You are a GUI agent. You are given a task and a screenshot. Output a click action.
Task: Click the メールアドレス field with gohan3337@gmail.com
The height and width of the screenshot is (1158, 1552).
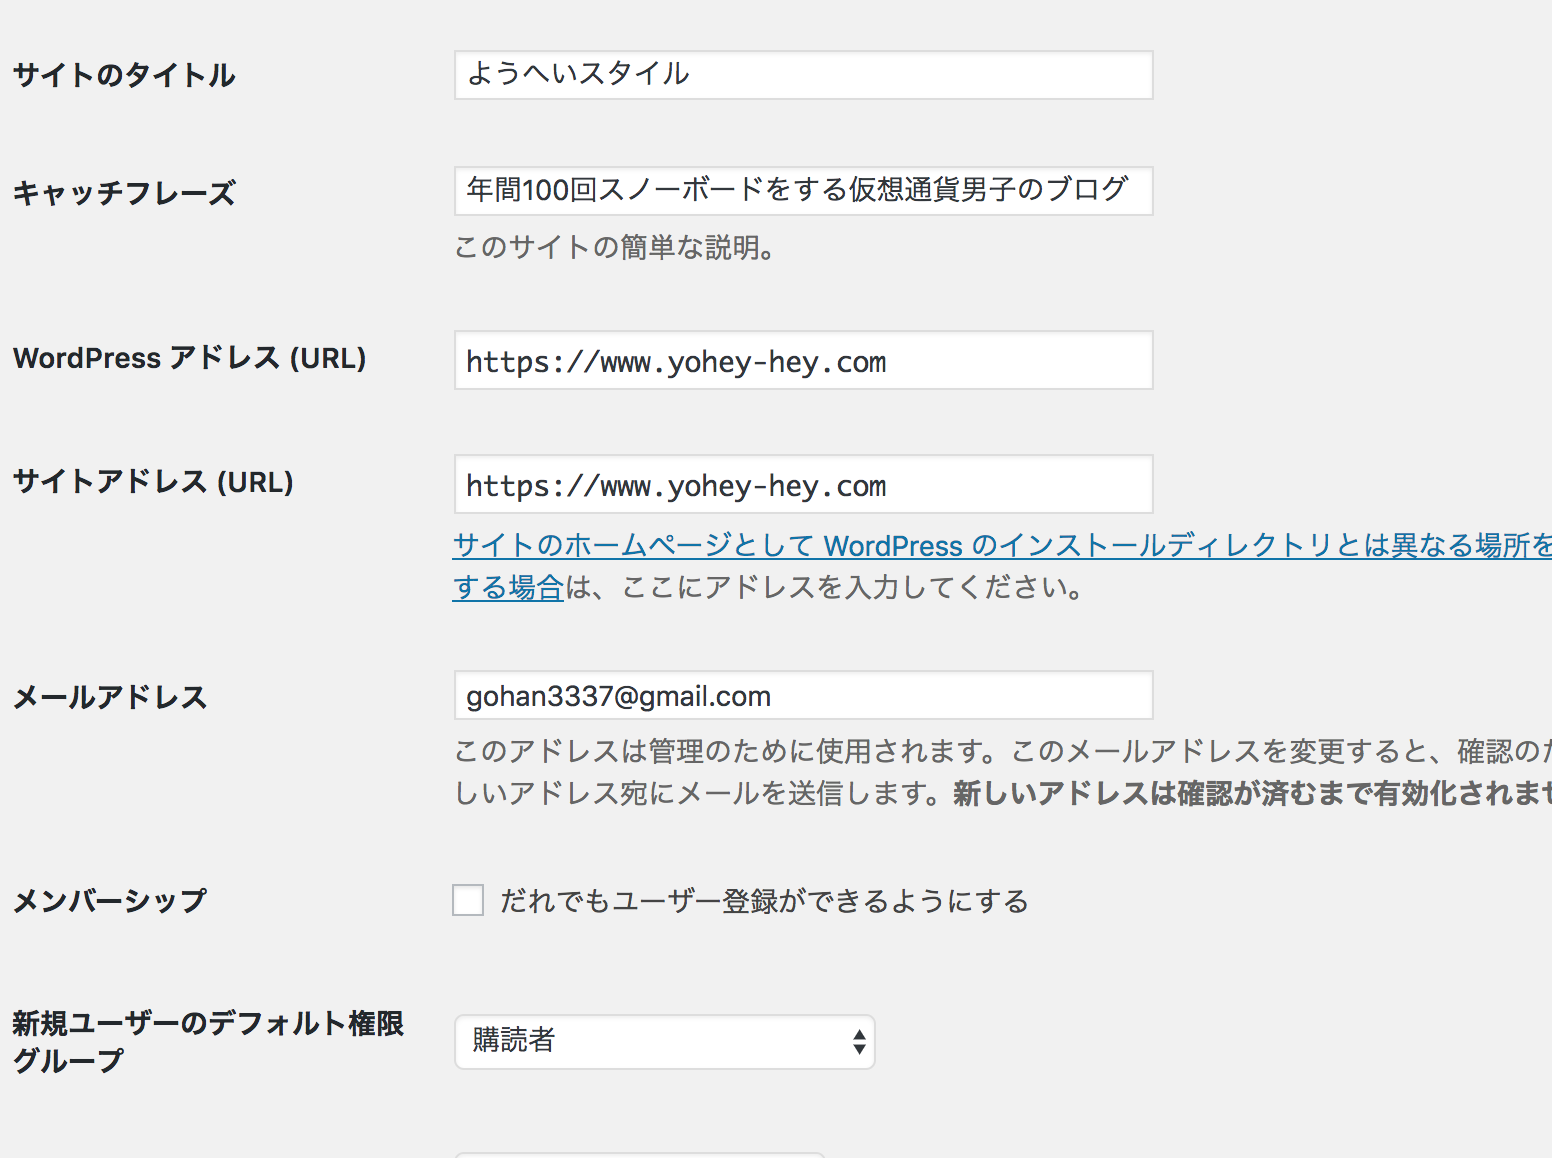click(803, 695)
